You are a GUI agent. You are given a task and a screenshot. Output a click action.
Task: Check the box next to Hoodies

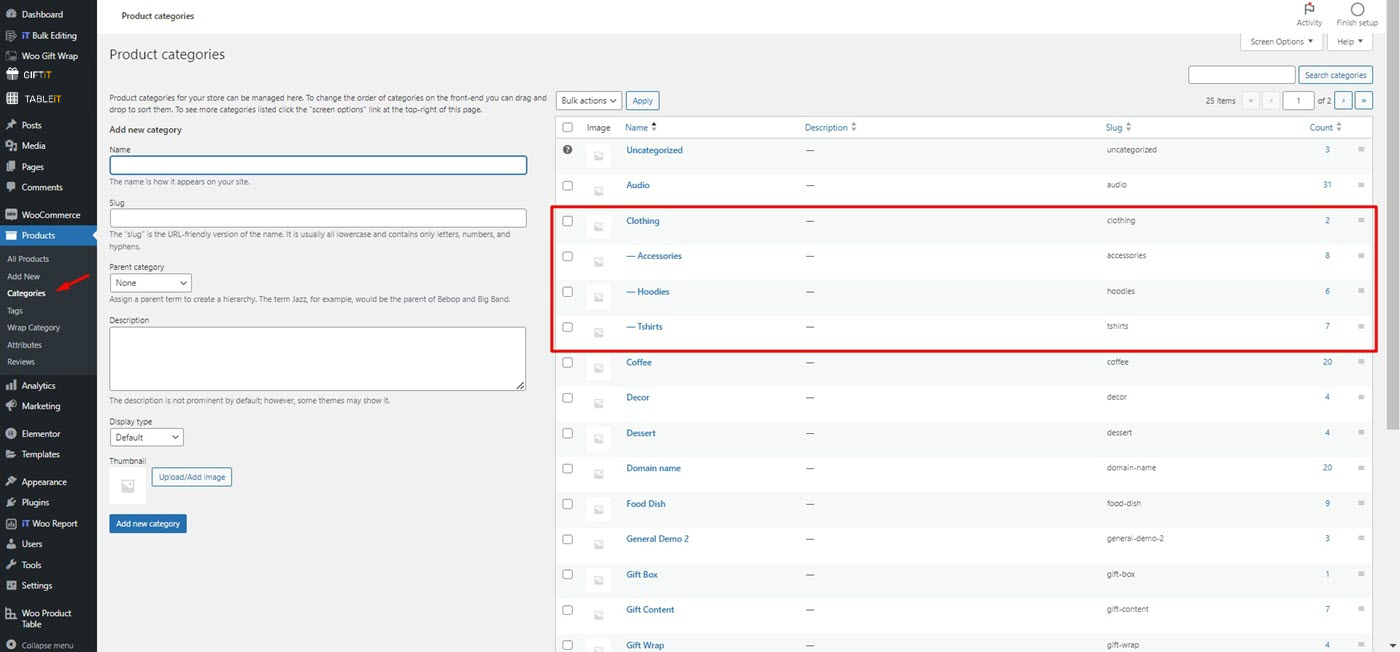click(568, 292)
